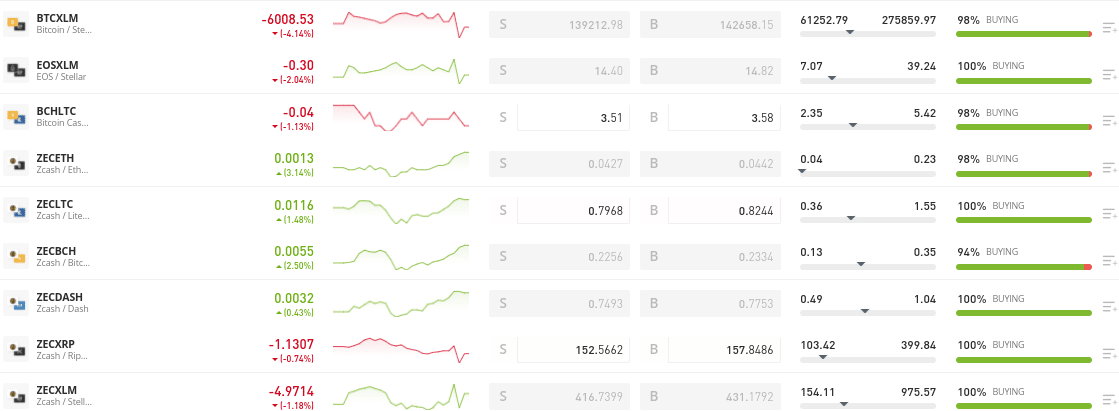Open the ZECLTC instrument name
Viewport: 1119px width, 411px height.
coord(55,205)
